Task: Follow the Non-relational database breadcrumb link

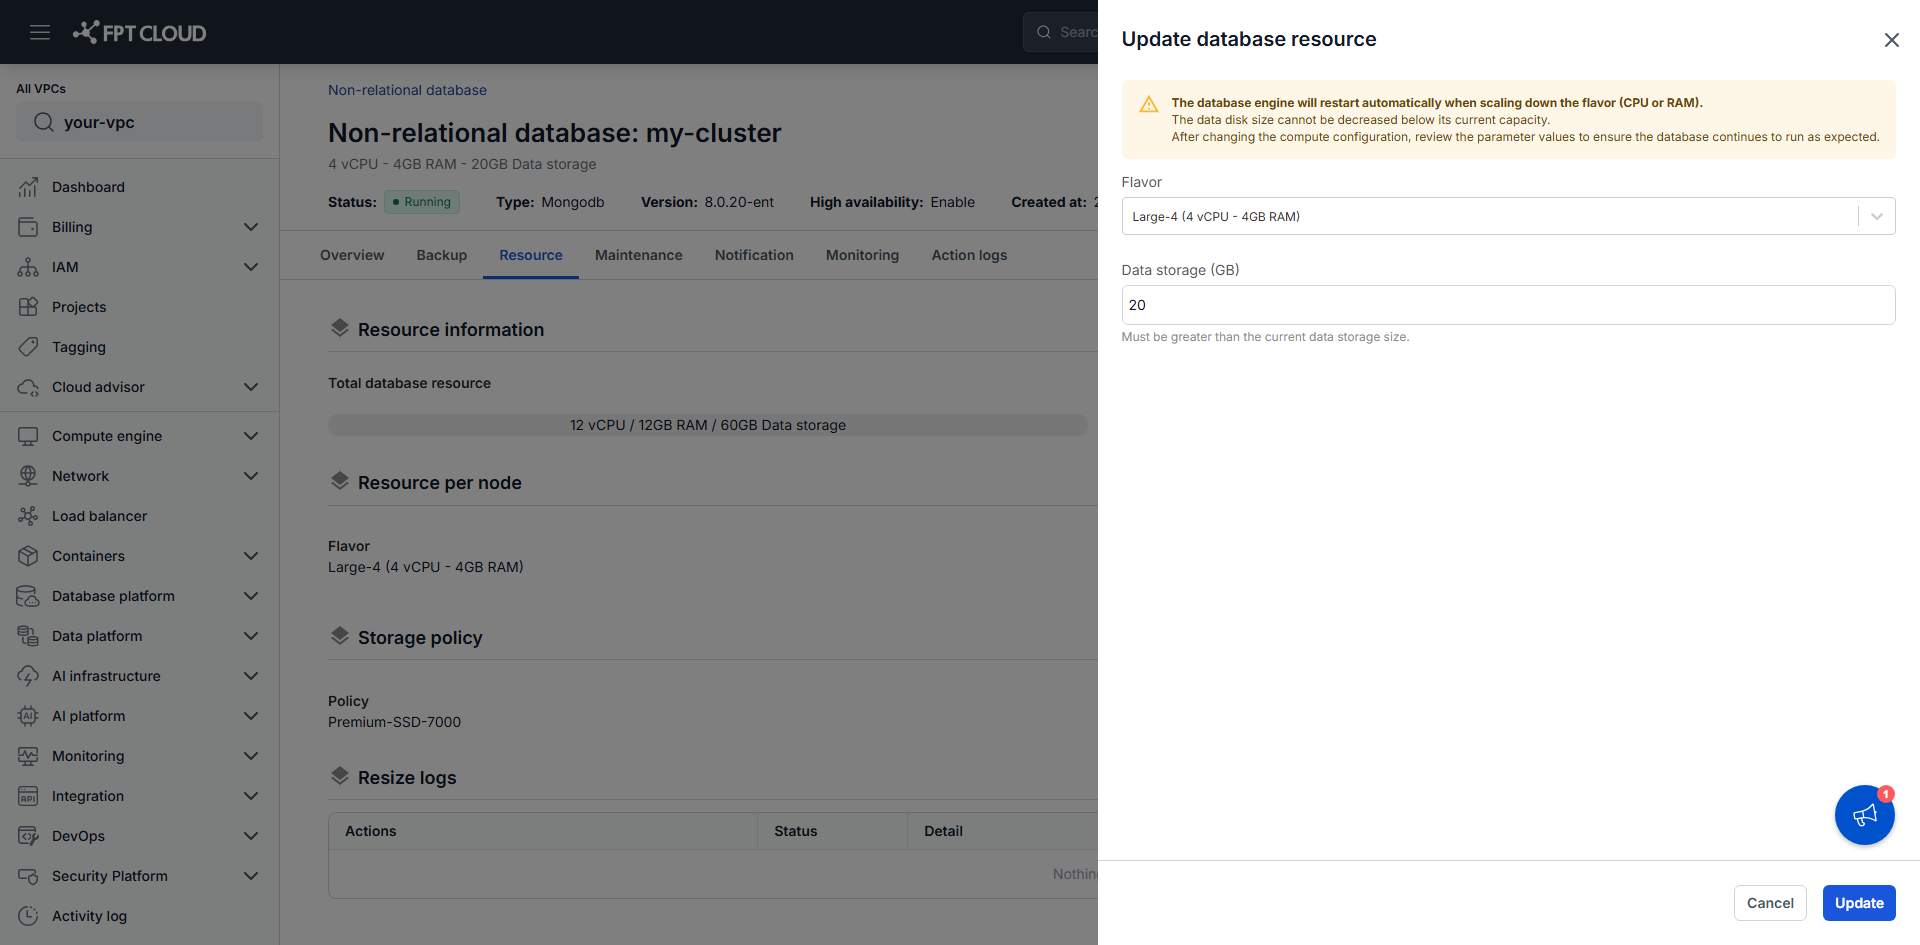Action: 407,90
